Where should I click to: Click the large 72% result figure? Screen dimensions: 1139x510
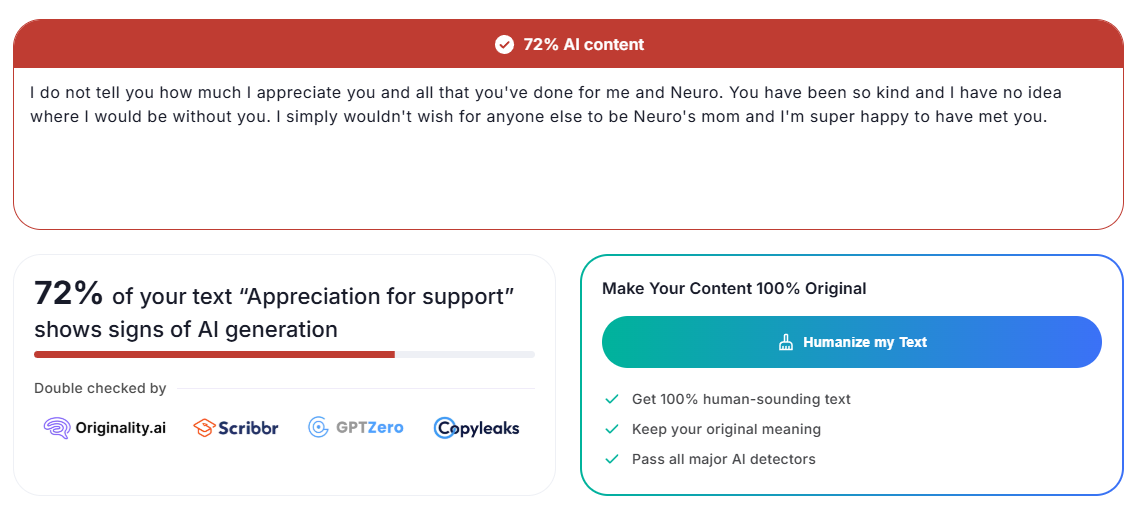pos(69,293)
